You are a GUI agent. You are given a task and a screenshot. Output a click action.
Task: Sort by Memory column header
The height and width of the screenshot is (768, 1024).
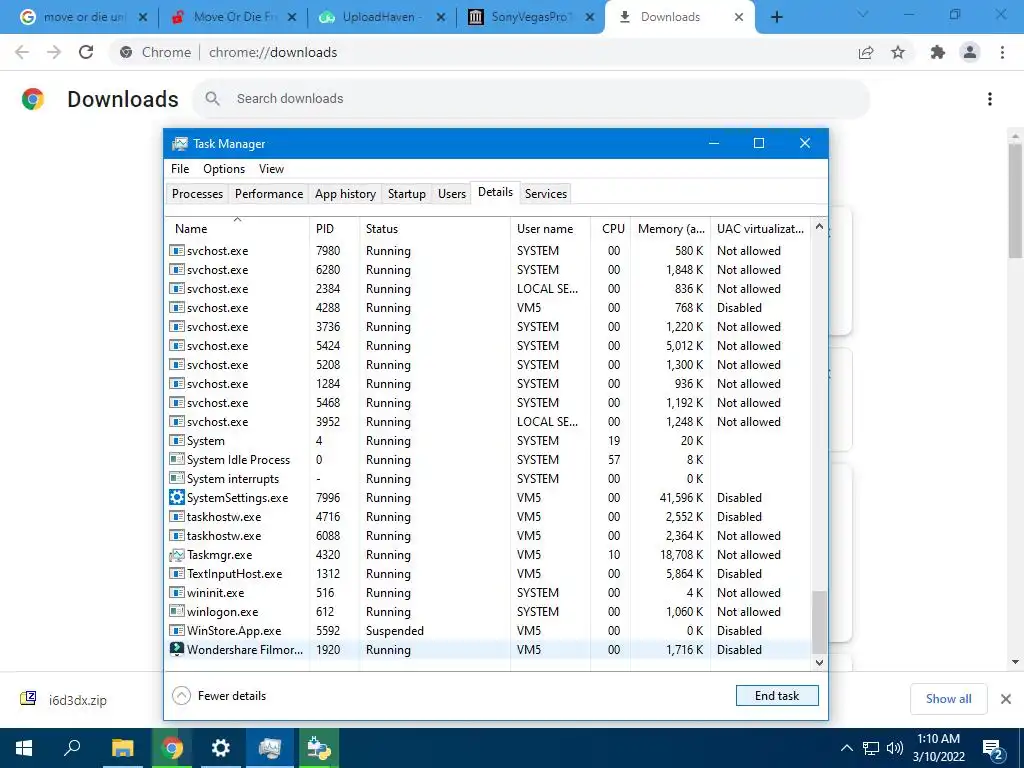(671, 229)
